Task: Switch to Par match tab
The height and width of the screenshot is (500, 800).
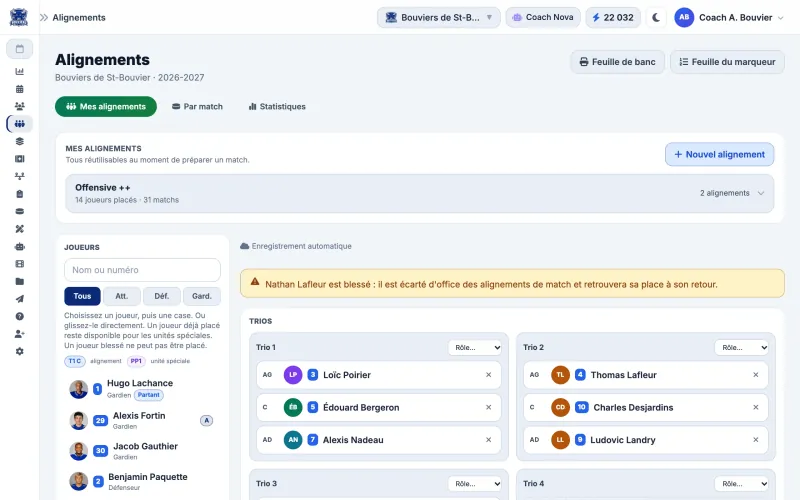Action: click(197, 107)
